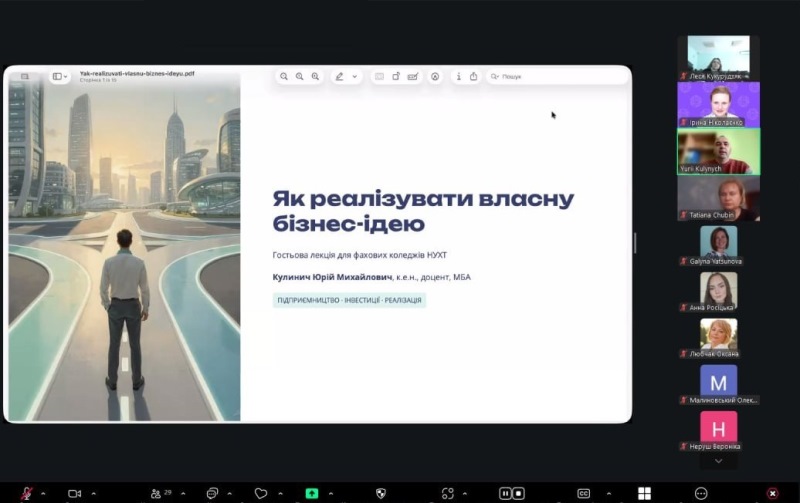The image size is (800, 503).
Task: Open highlight color dropdown arrow
Action: (x=355, y=77)
